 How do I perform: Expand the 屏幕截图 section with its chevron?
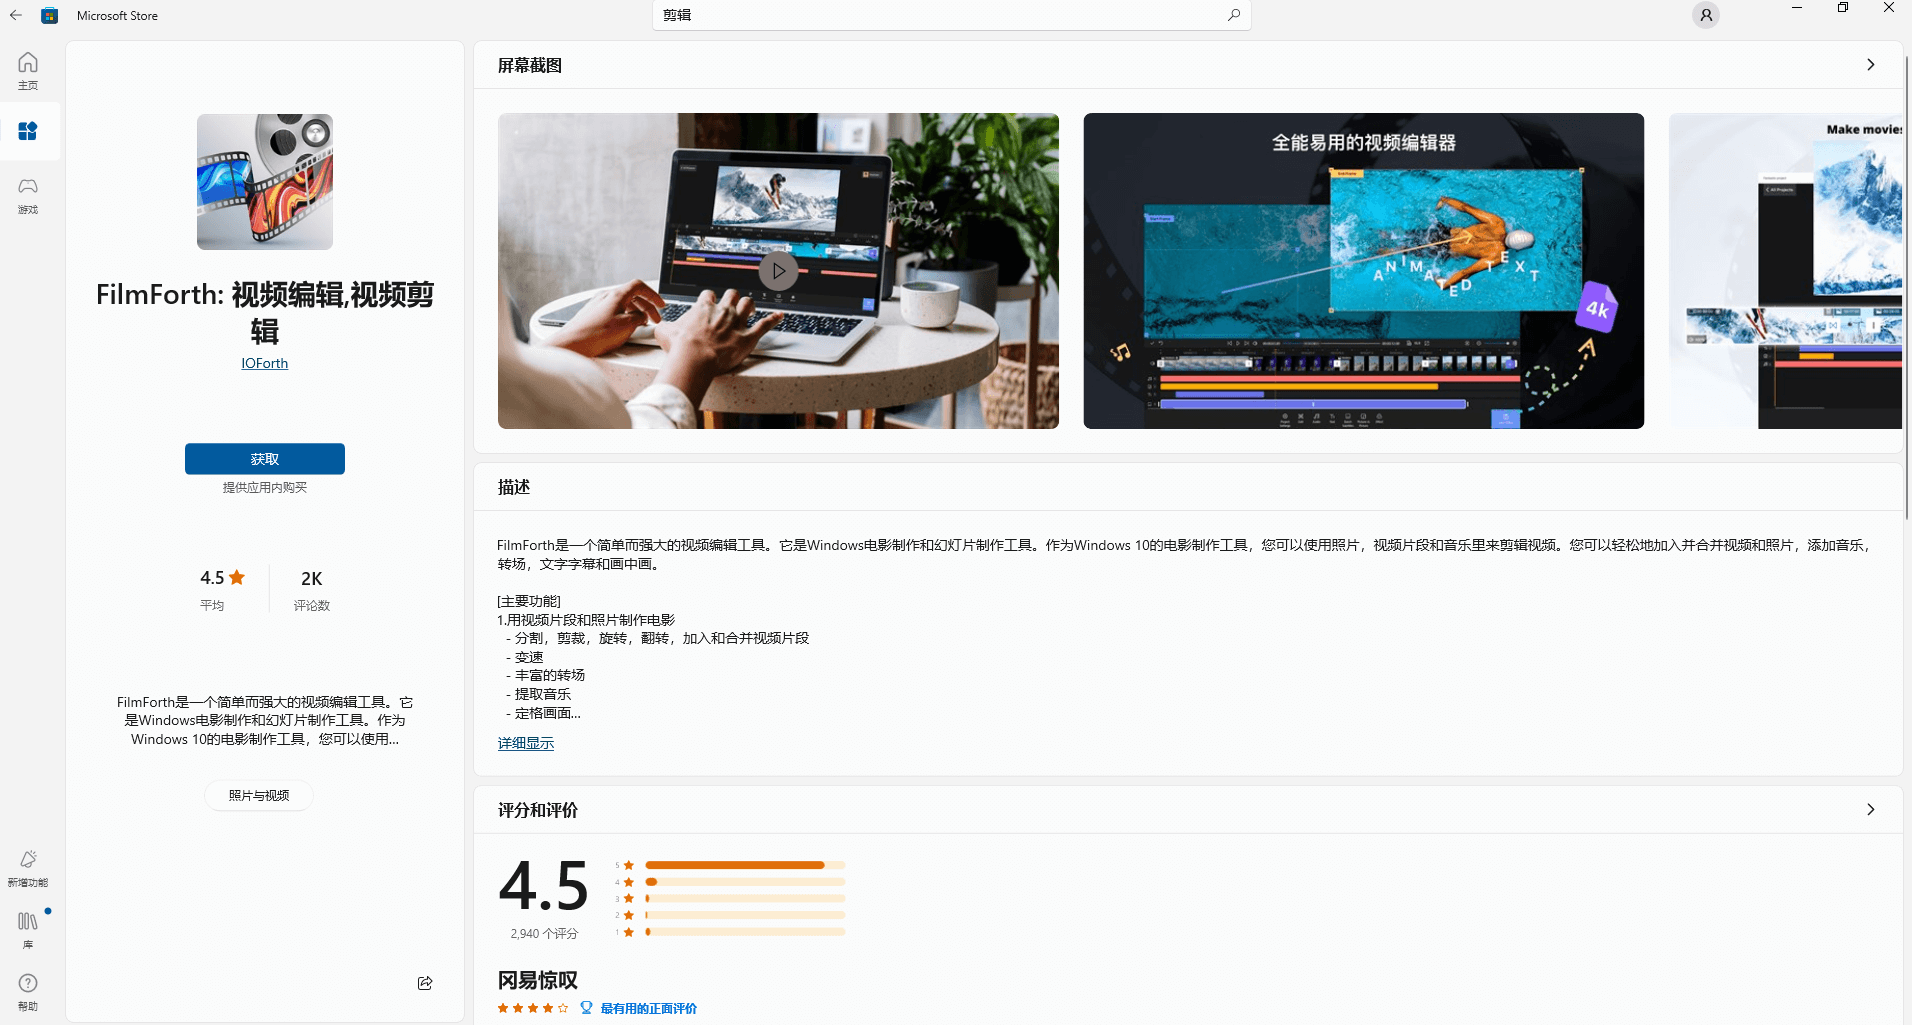click(x=1870, y=64)
